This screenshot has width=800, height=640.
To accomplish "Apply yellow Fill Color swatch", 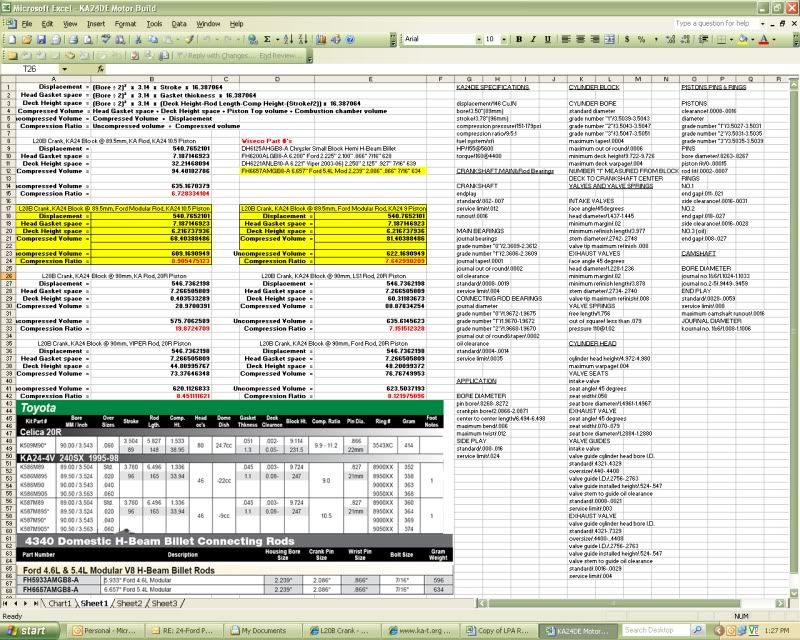I will click(744, 39).
